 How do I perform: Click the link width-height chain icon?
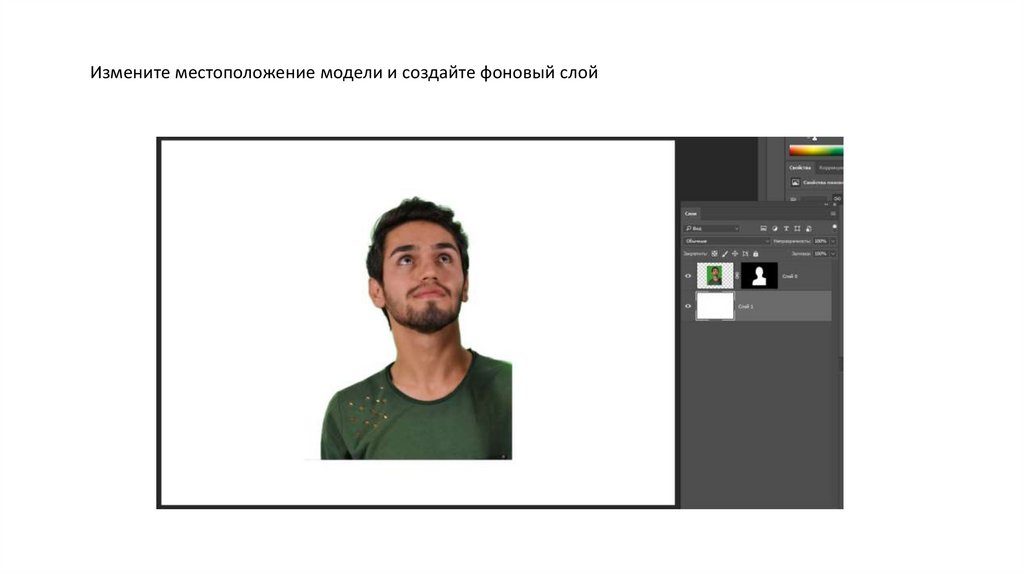[837, 199]
